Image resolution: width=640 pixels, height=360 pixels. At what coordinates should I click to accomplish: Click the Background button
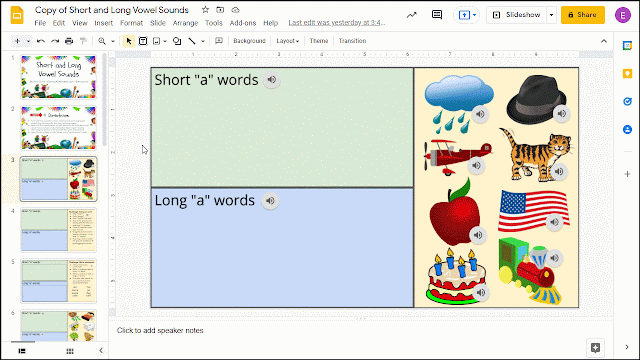[x=249, y=41]
